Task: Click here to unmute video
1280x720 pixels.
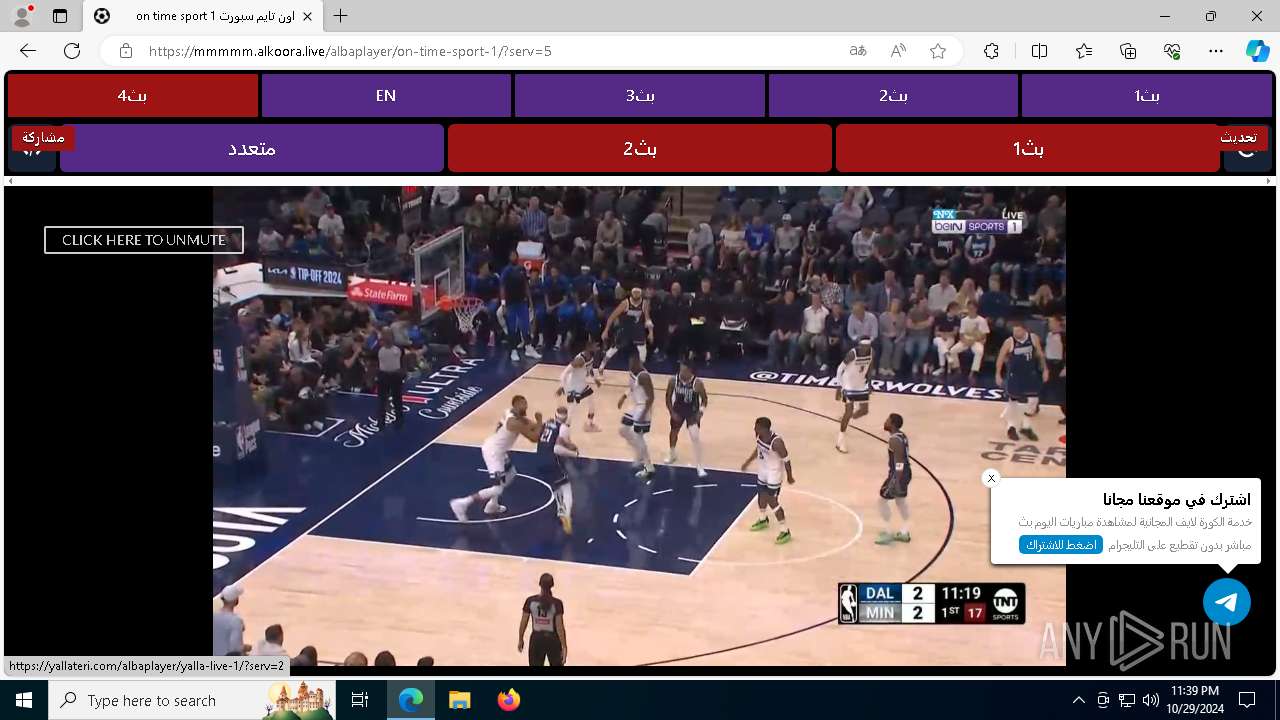Action: [x=144, y=240]
